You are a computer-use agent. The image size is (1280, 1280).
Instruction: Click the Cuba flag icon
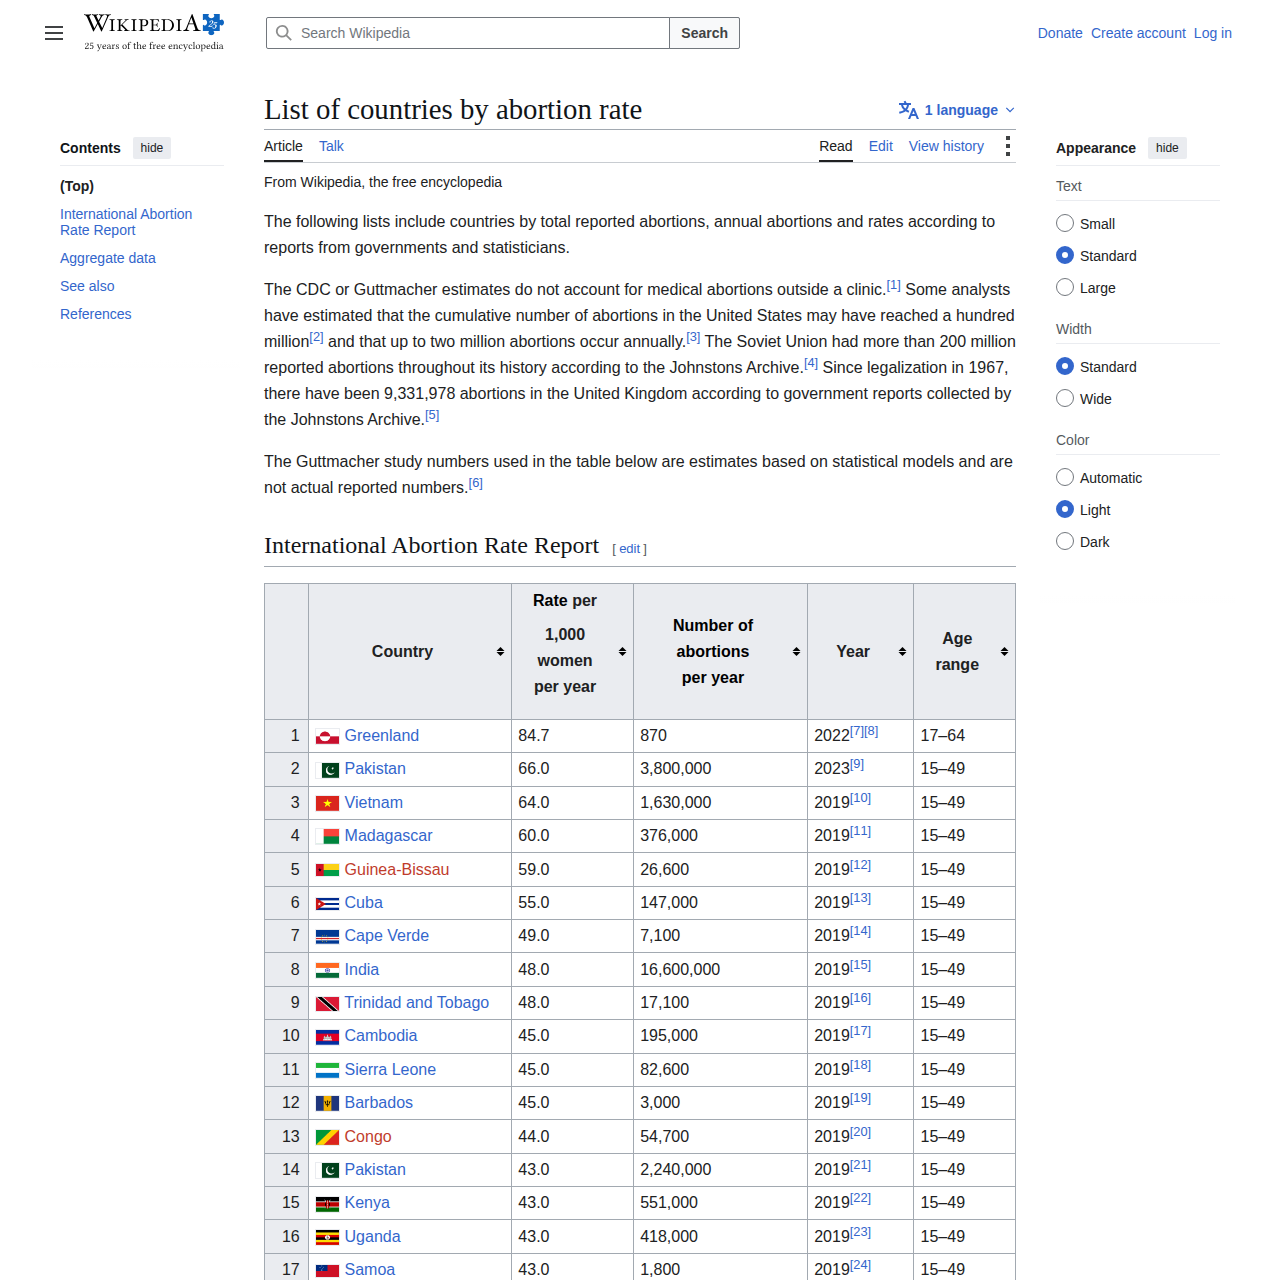pos(327,903)
